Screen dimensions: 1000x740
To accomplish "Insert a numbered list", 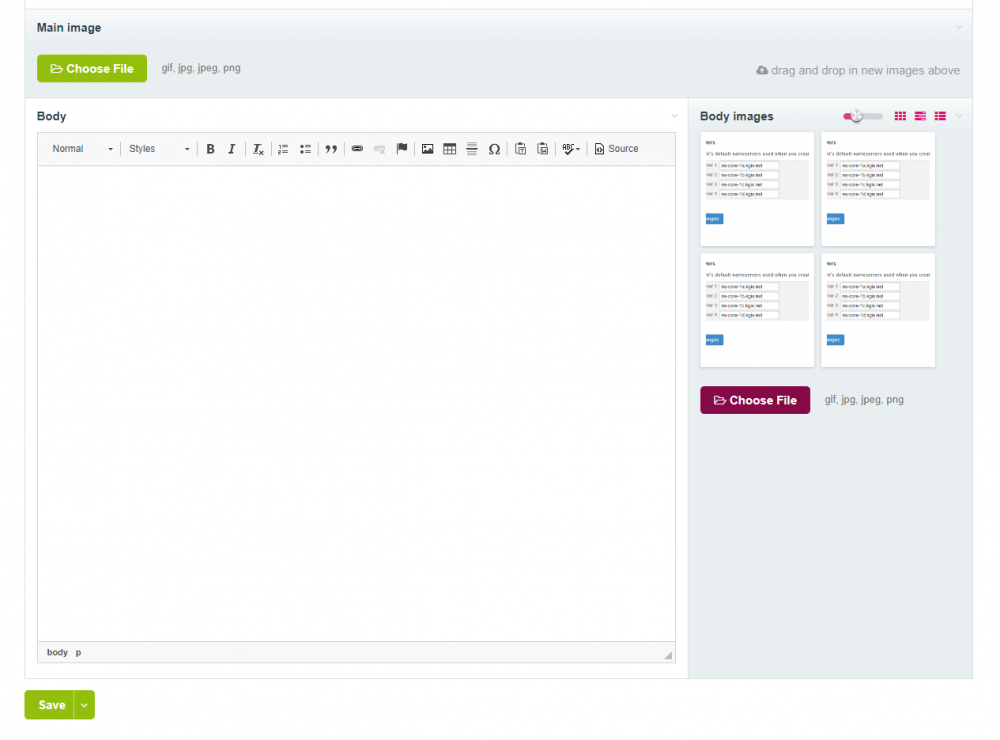I will pyautogui.click(x=283, y=149).
